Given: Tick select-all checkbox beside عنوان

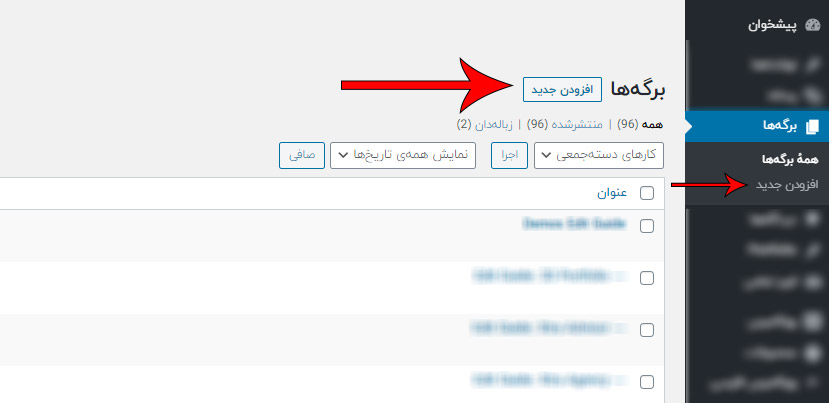Looking at the screenshot, I should click(647, 194).
